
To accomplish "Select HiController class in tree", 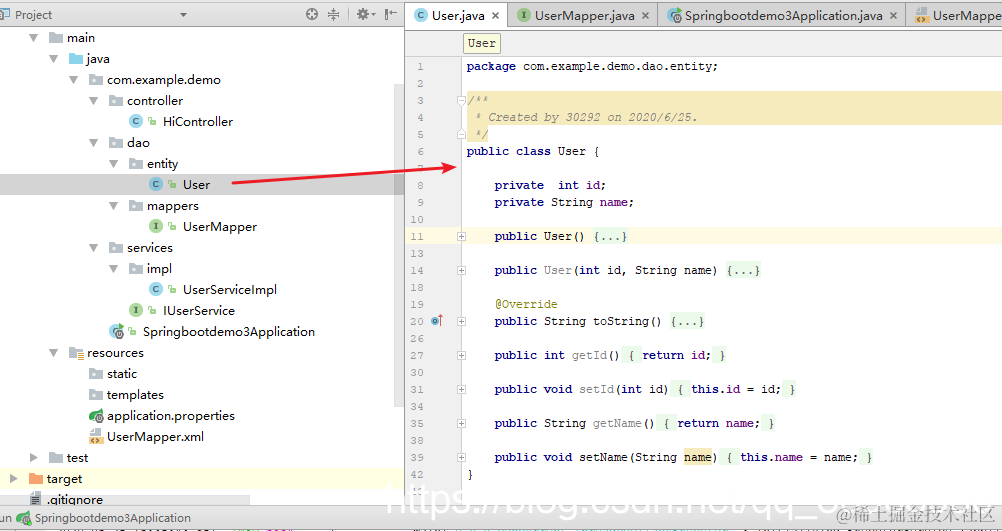I will pos(197,121).
